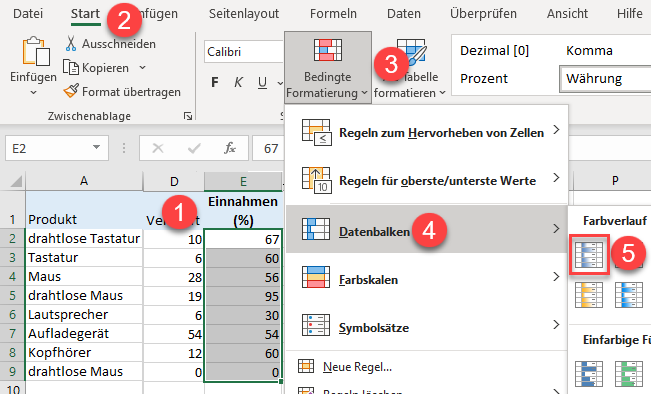Open the Name Box dropdown arrow
This screenshot has width=651, height=394.
click(x=96, y=147)
